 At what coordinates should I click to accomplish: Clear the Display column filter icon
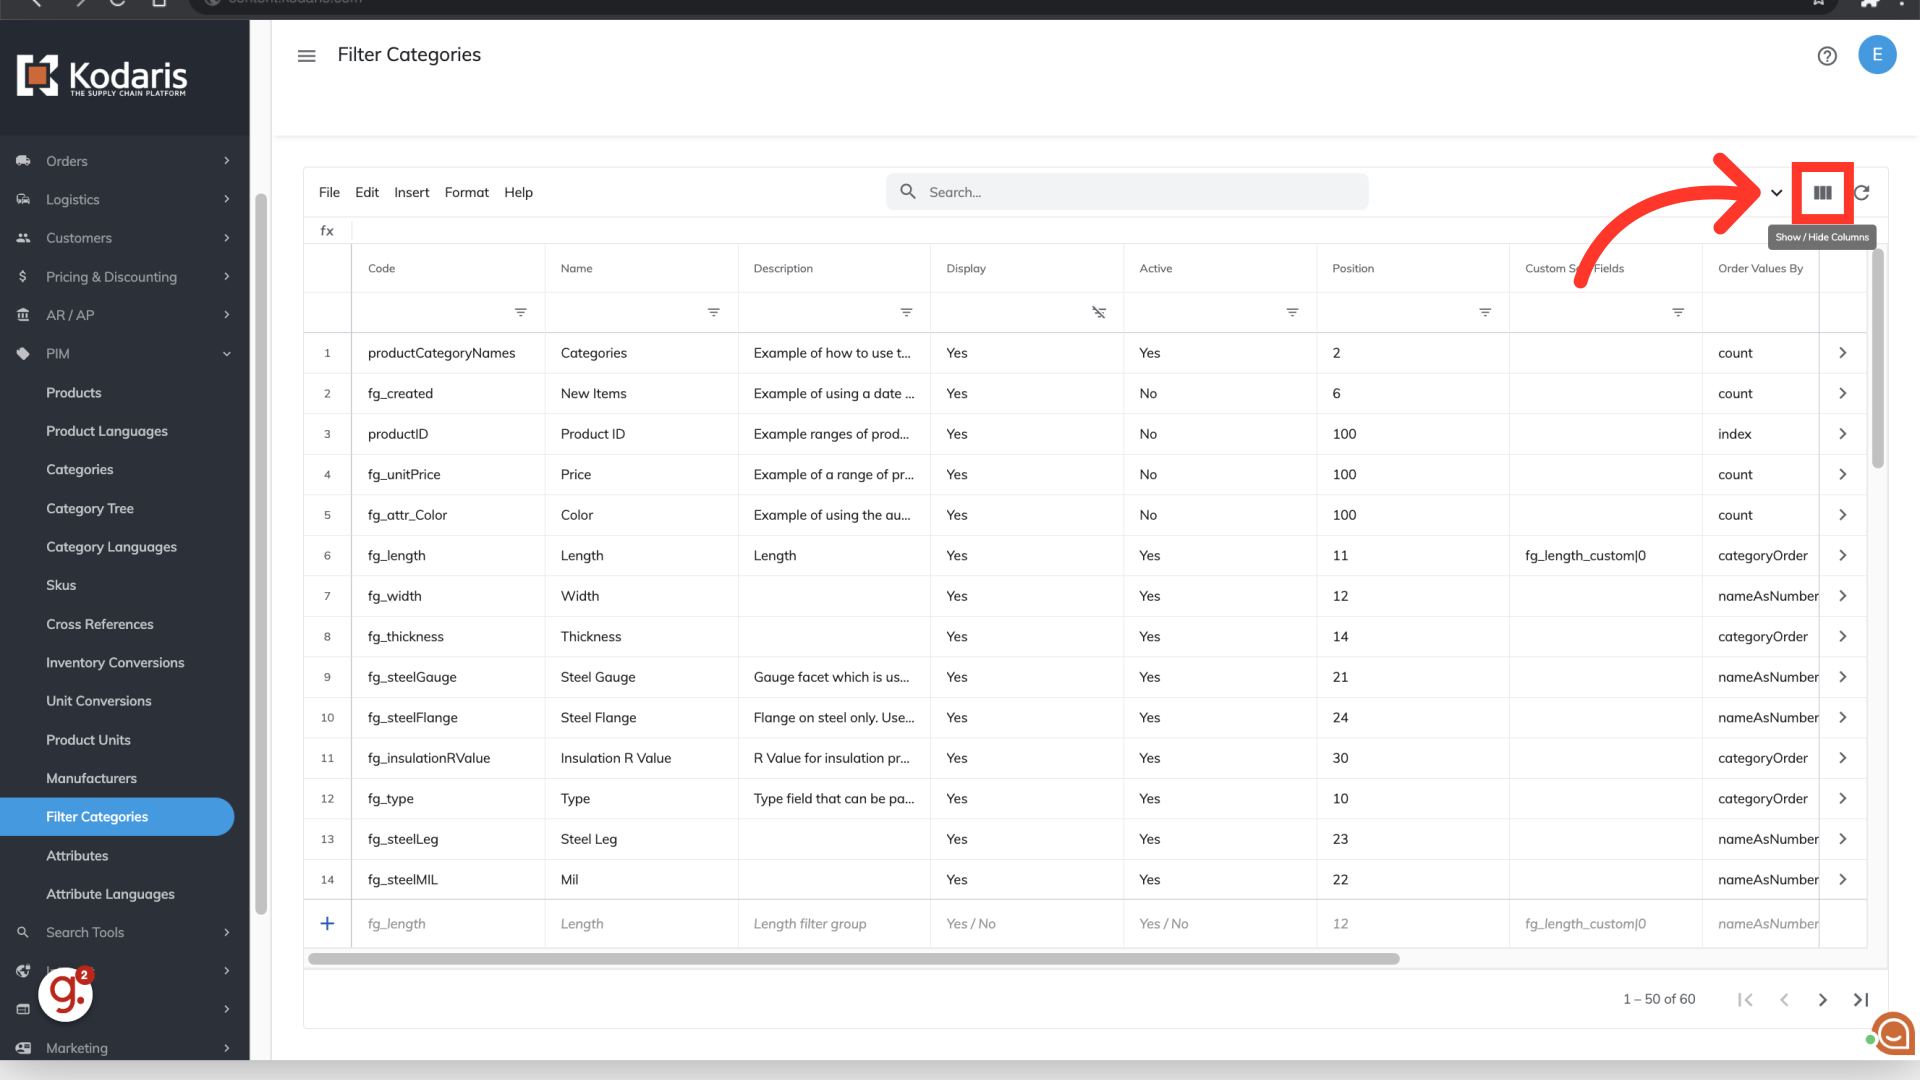(1098, 313)
